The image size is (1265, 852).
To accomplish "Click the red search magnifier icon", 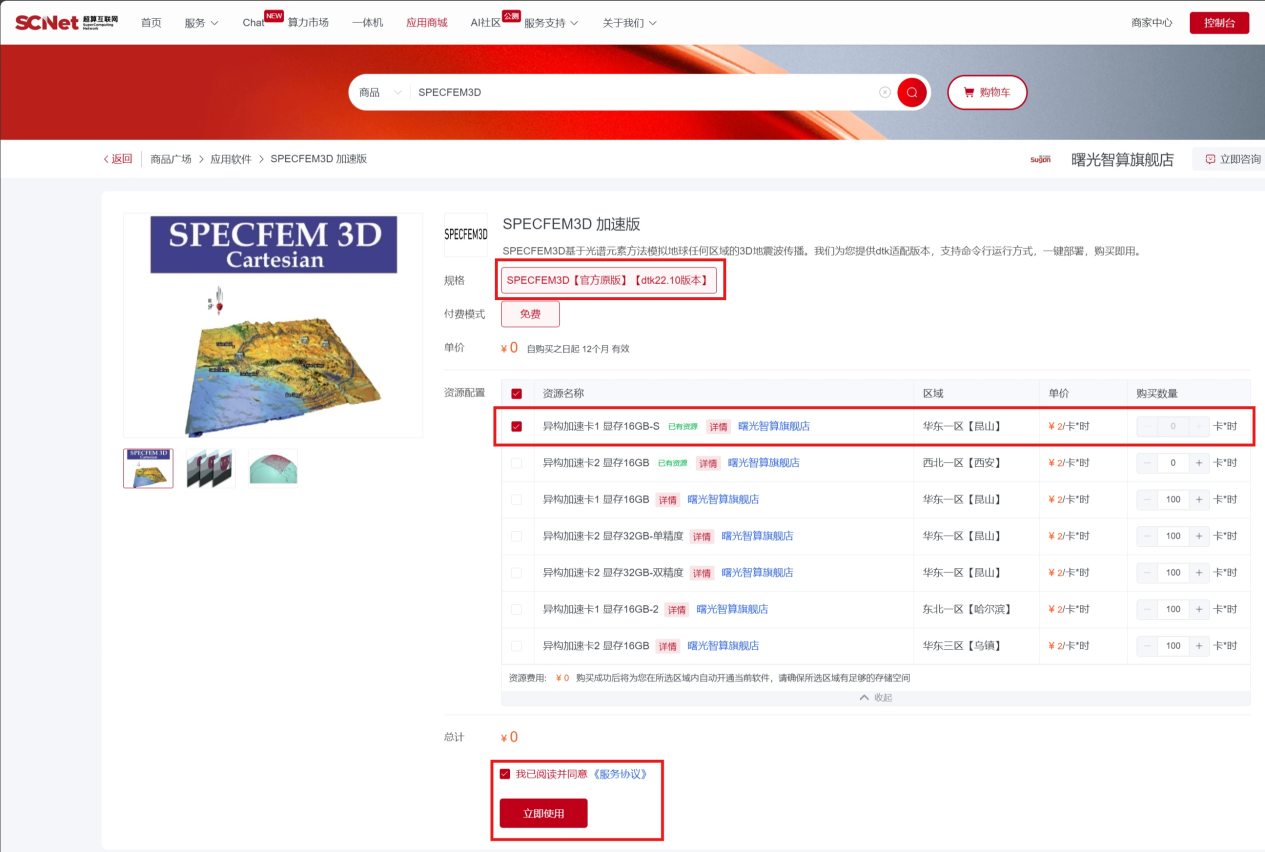I will click(x=911, y=92).
